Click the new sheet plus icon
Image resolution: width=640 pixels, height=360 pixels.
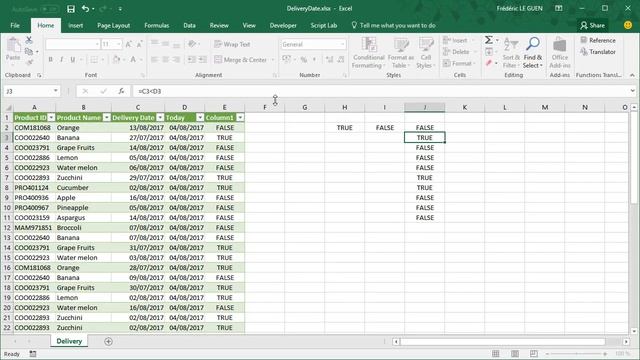(108, 341)
